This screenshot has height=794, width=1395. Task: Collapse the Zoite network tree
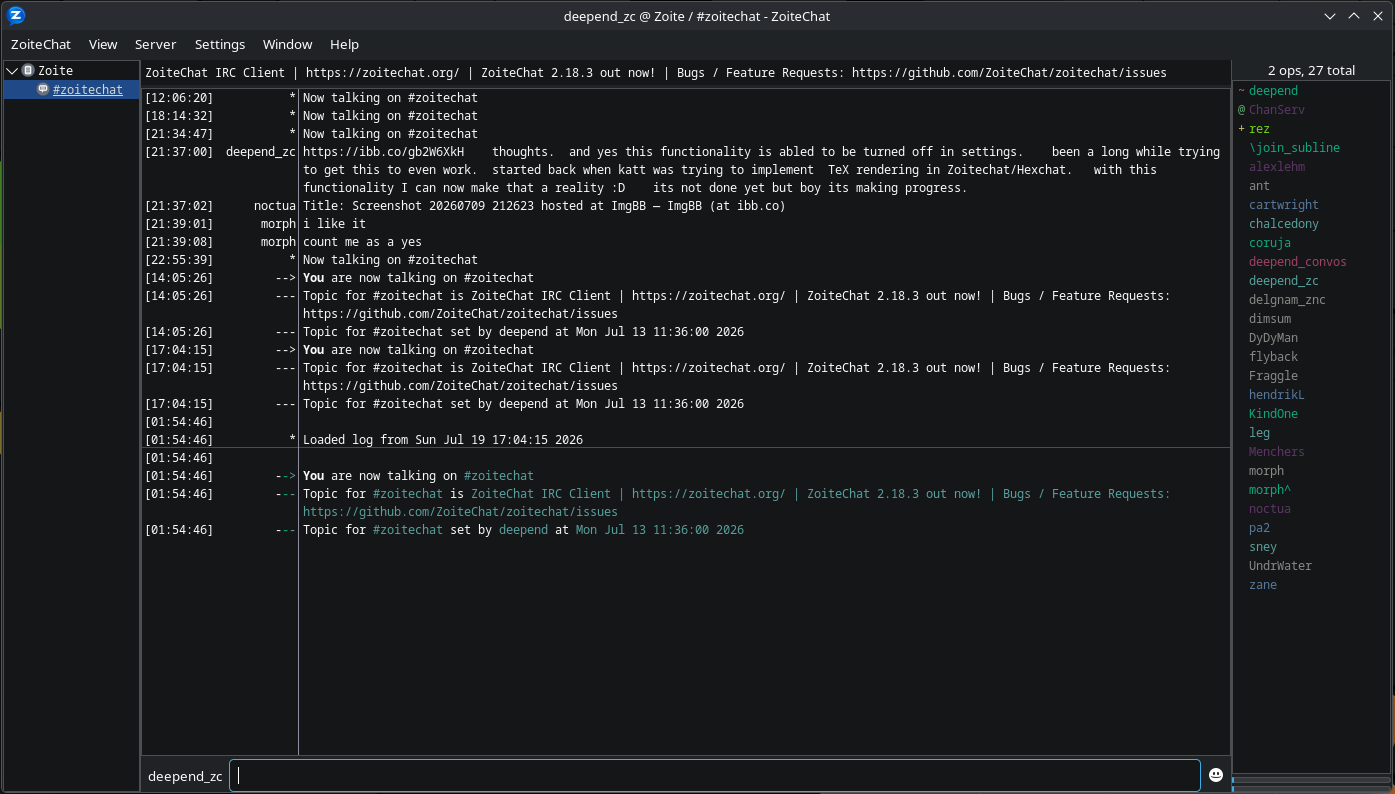(12, 71)
